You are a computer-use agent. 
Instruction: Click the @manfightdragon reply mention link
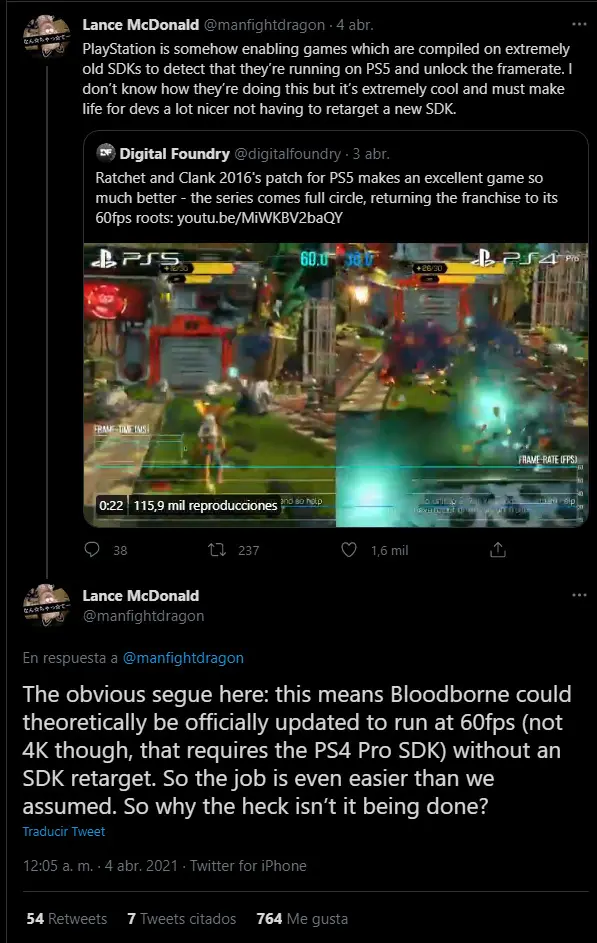pyautogui.click(x=183, y=658)
